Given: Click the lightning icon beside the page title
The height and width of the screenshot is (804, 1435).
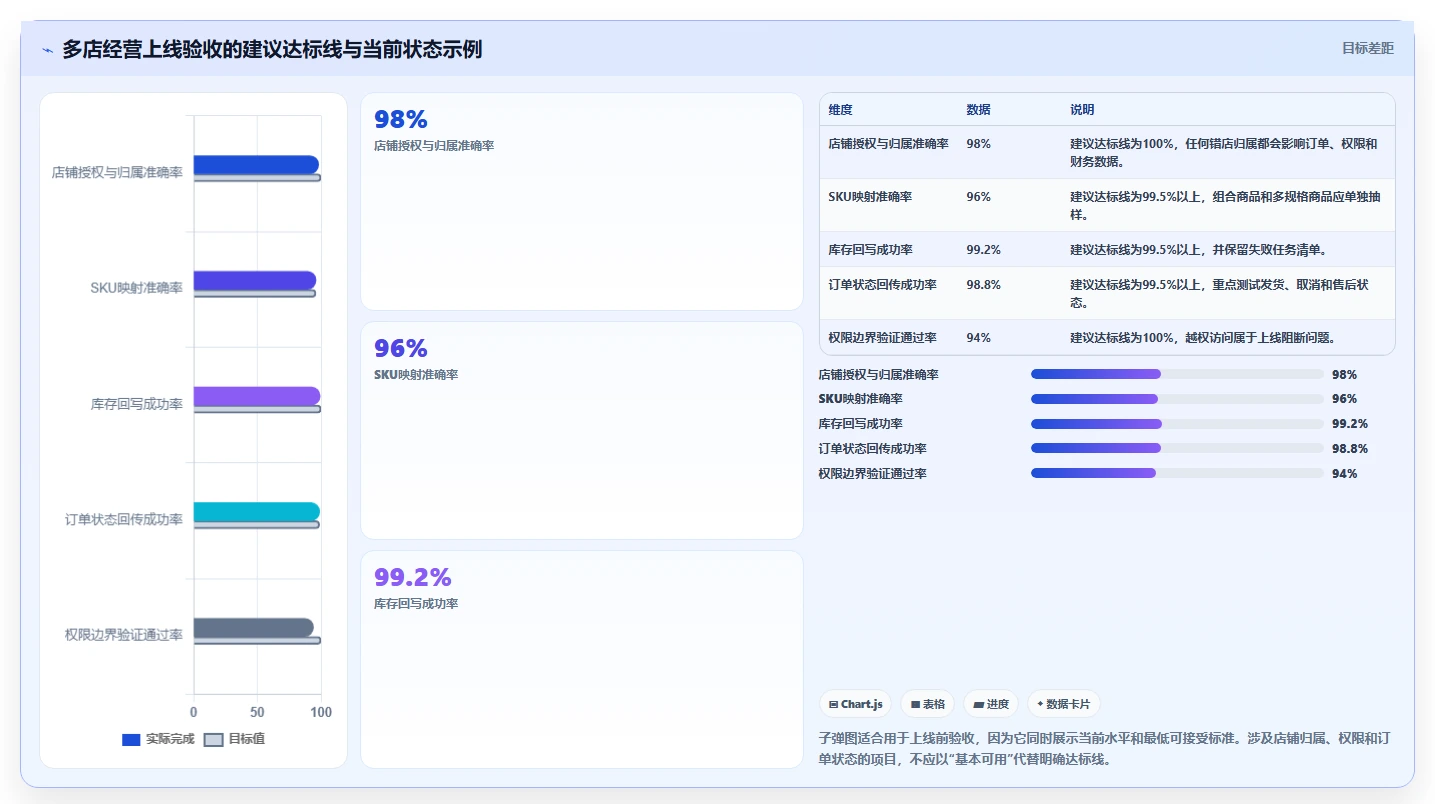Looking at the screenshot, I should pos(47,49).
